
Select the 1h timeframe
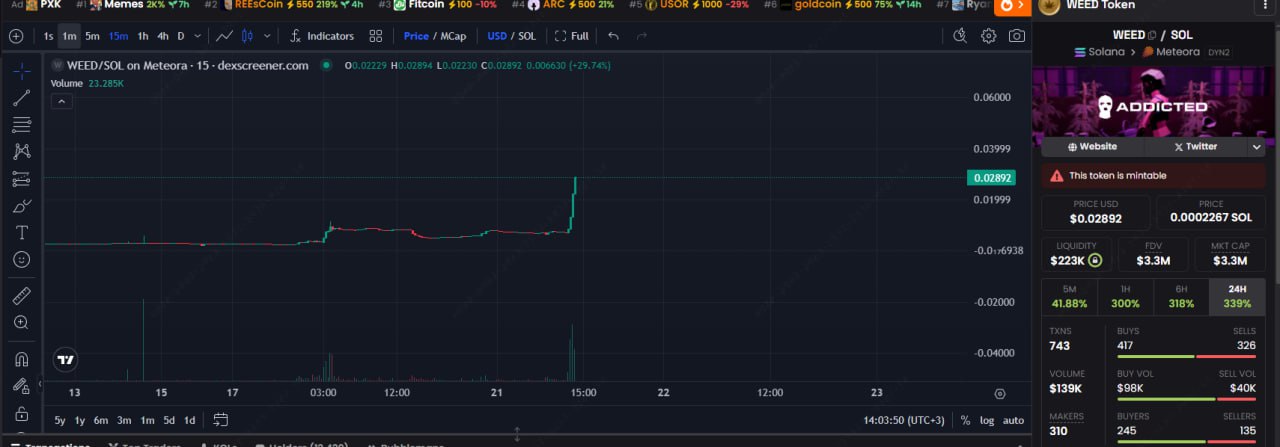click(143, 36)
